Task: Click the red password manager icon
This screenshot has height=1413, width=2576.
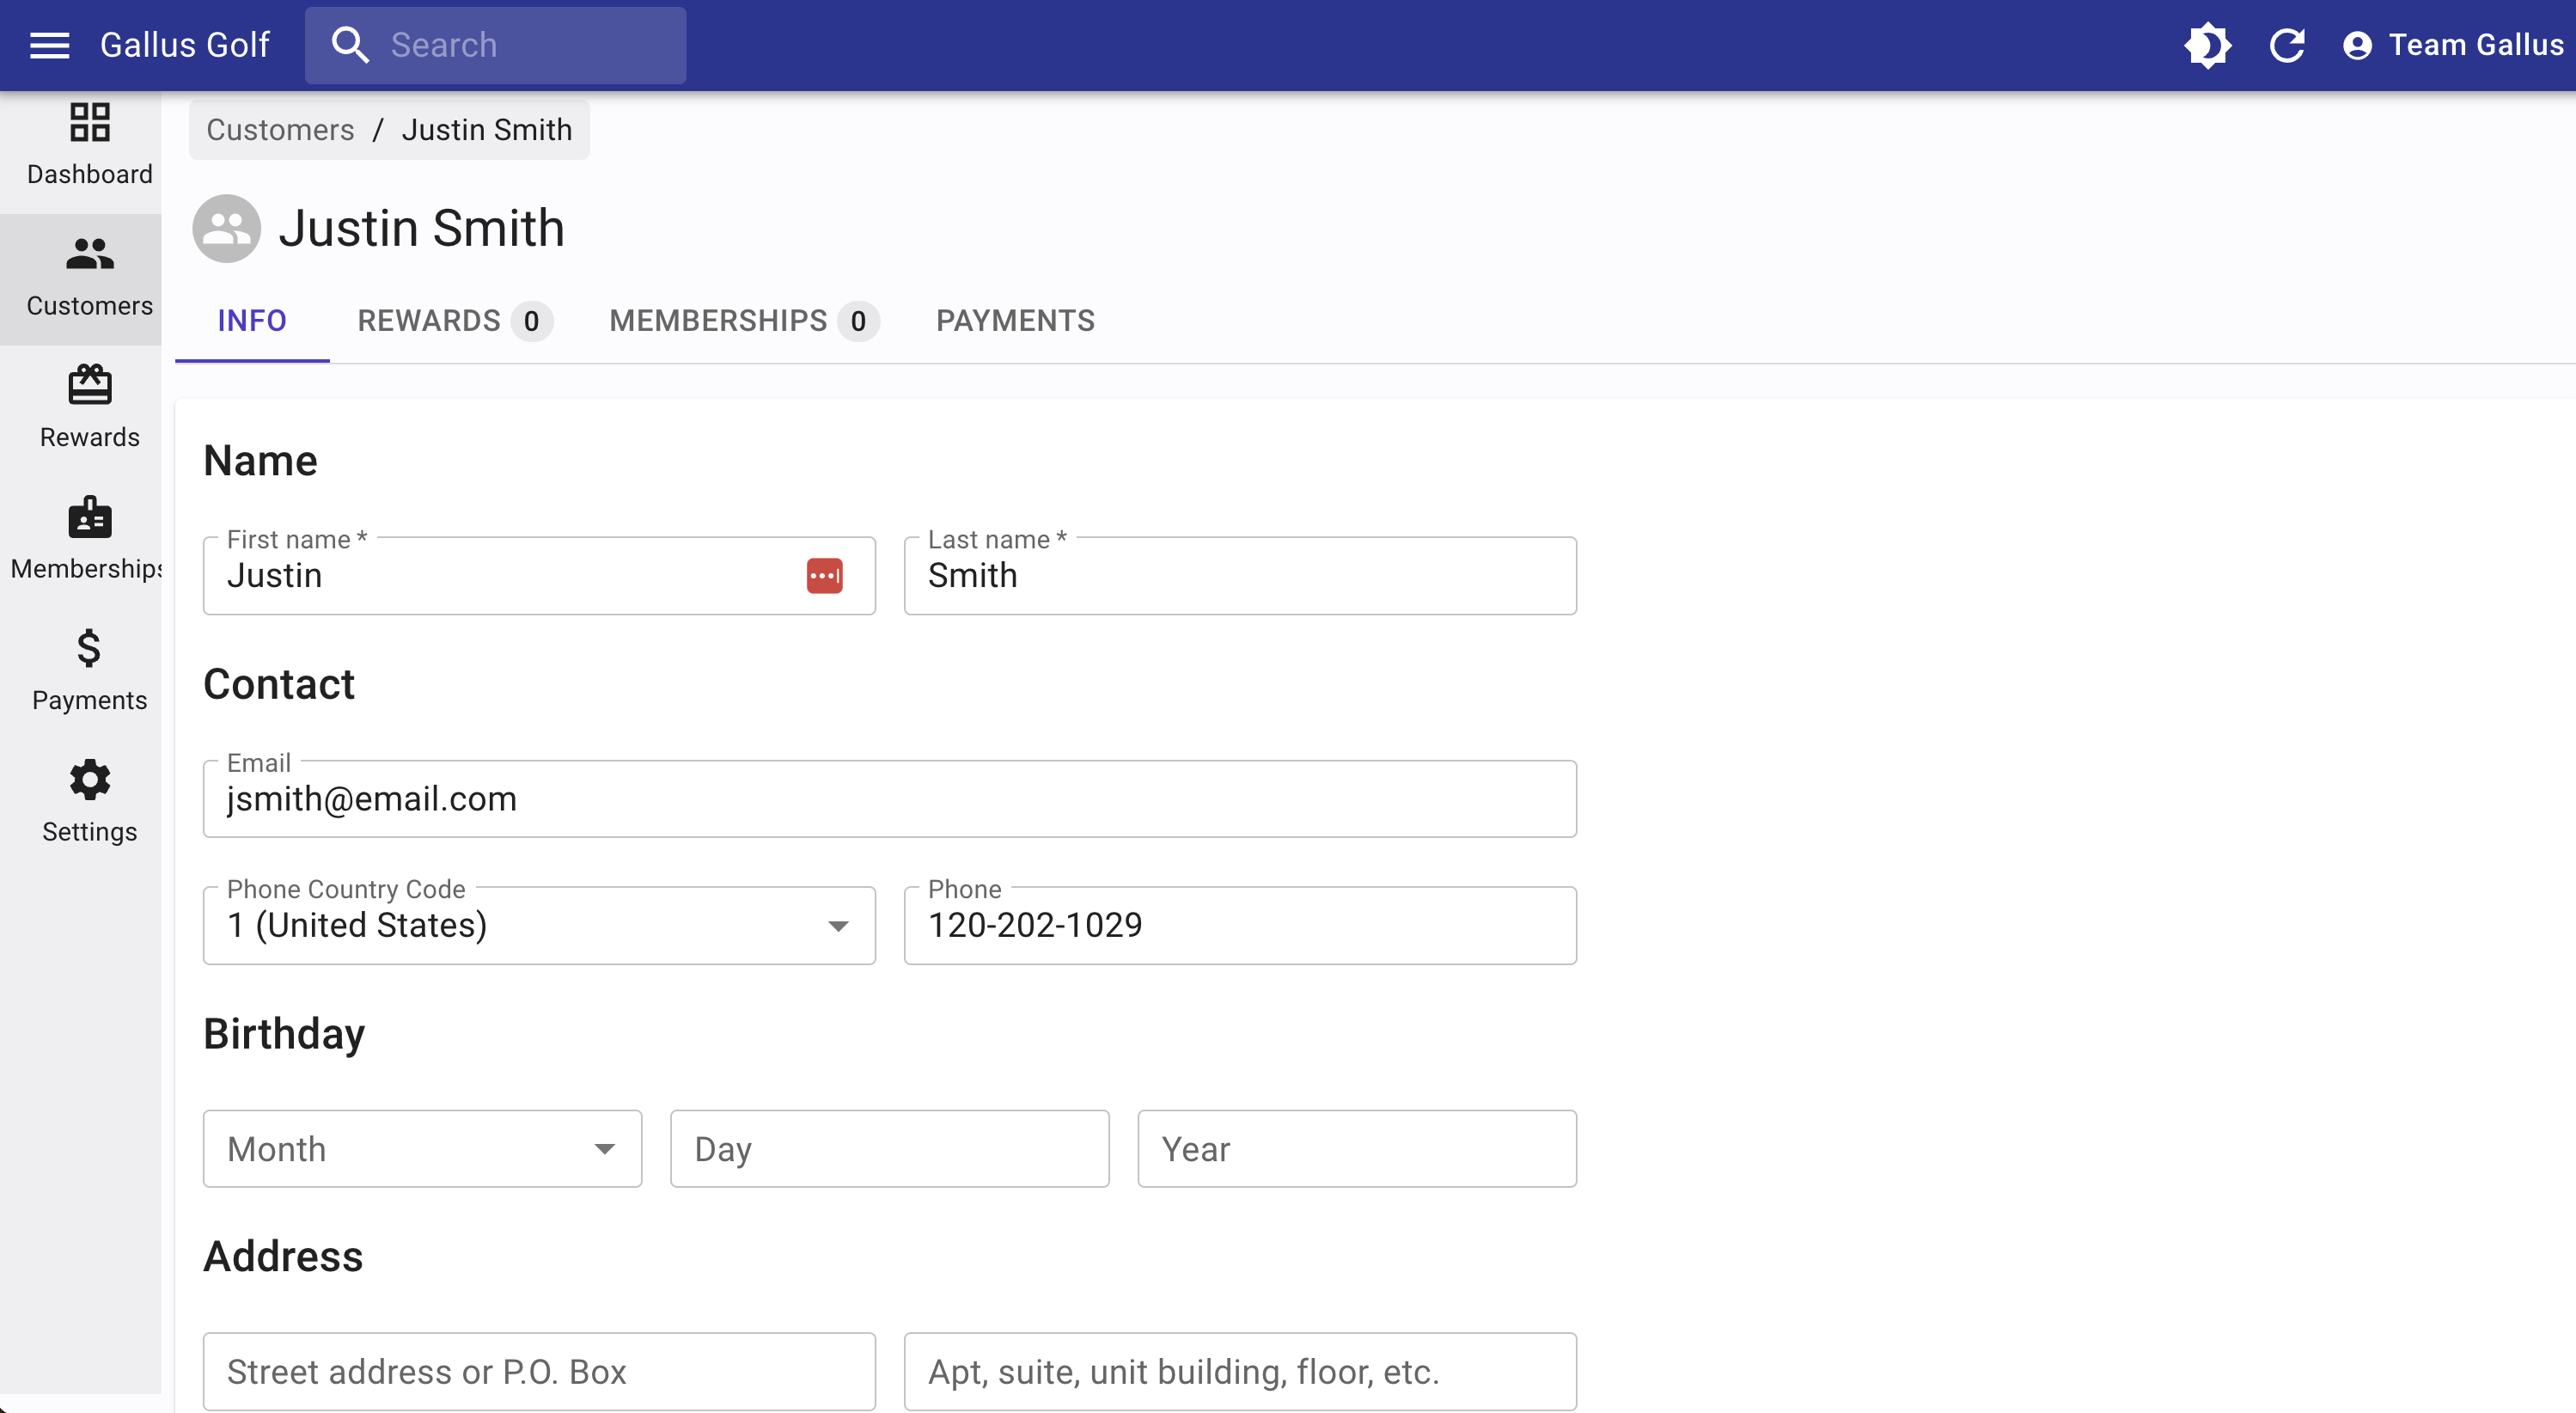Action: coord(824,576)
